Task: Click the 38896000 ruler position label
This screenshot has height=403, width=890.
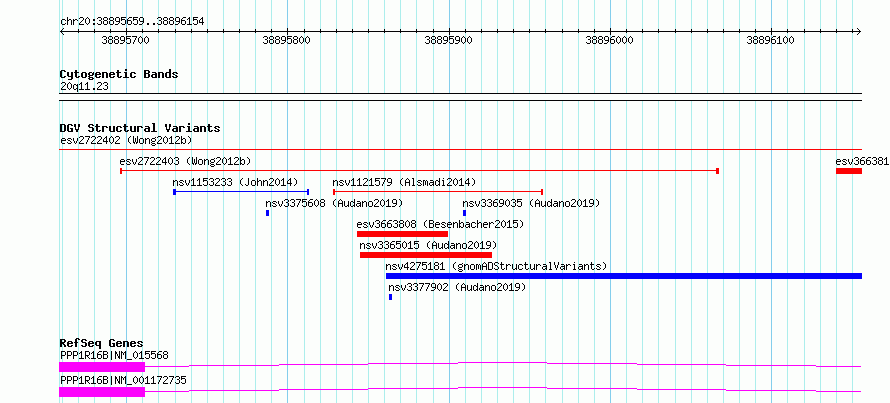Action: 610,40
